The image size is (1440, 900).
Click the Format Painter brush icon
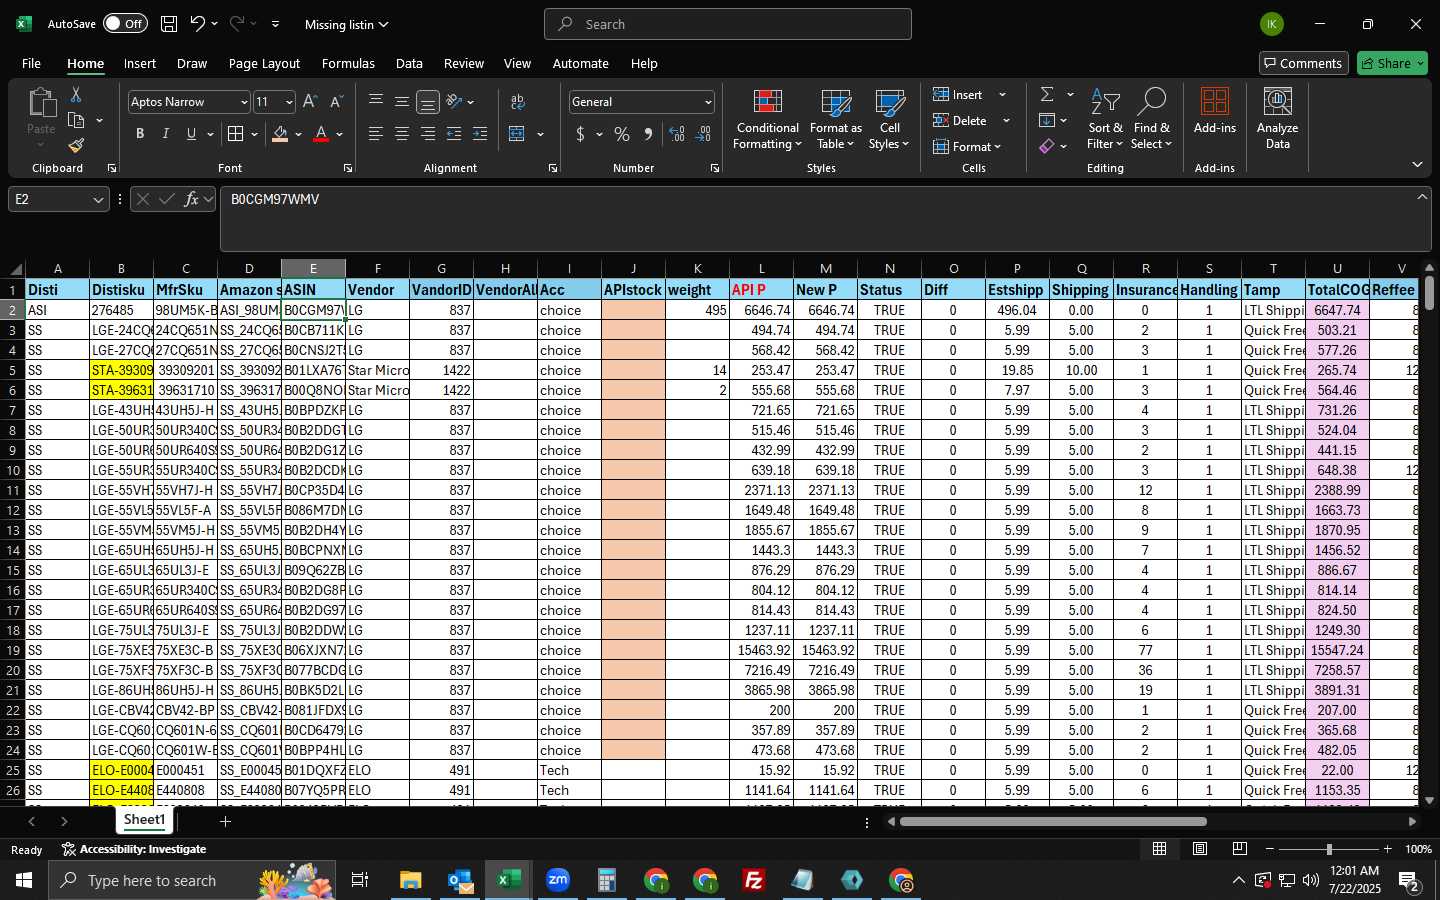coord(76,146)
